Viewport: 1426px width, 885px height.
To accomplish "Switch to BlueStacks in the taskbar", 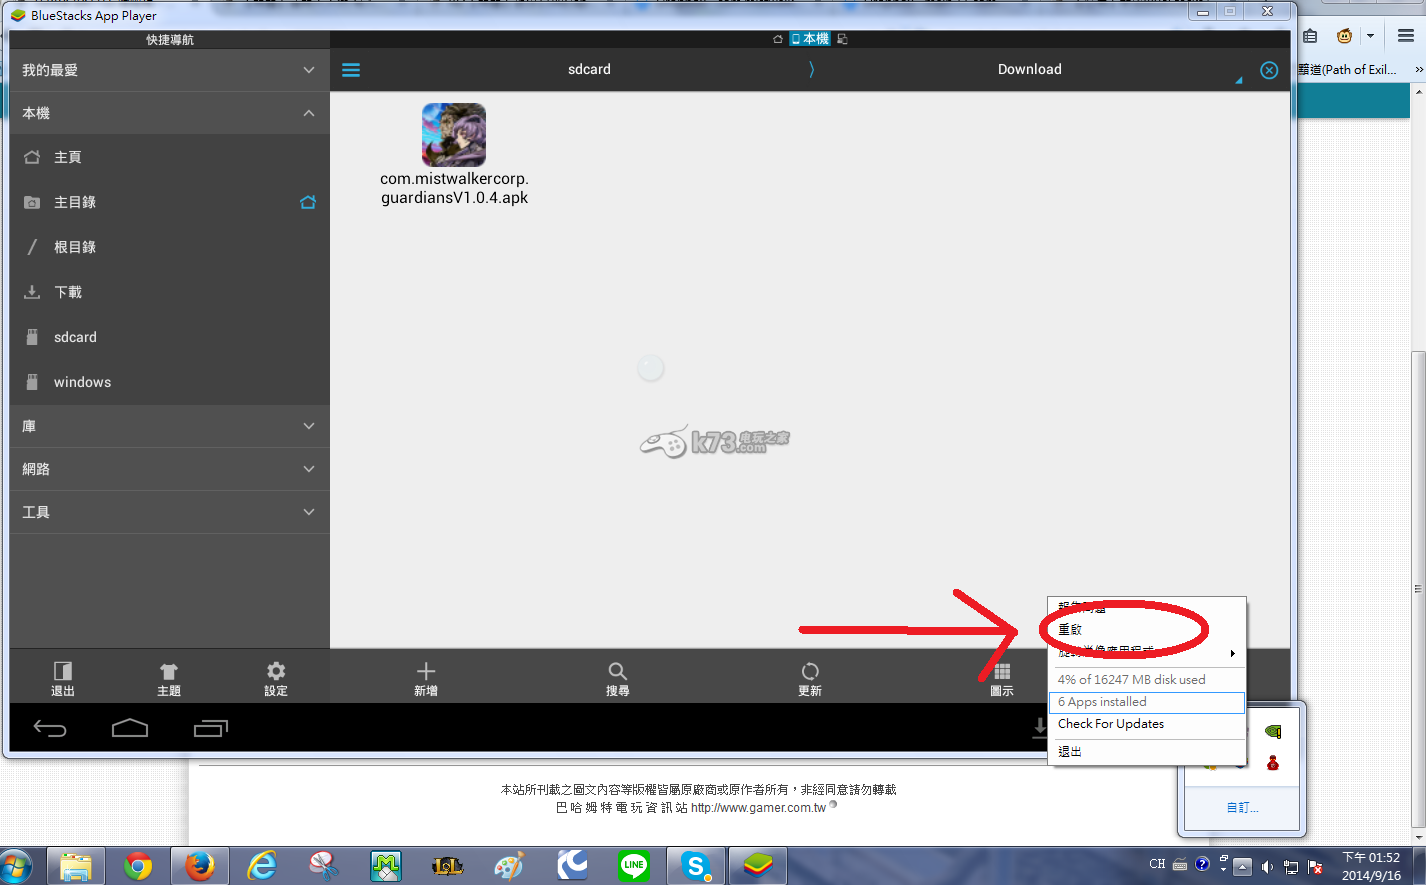I will click(x=758, y=866).
